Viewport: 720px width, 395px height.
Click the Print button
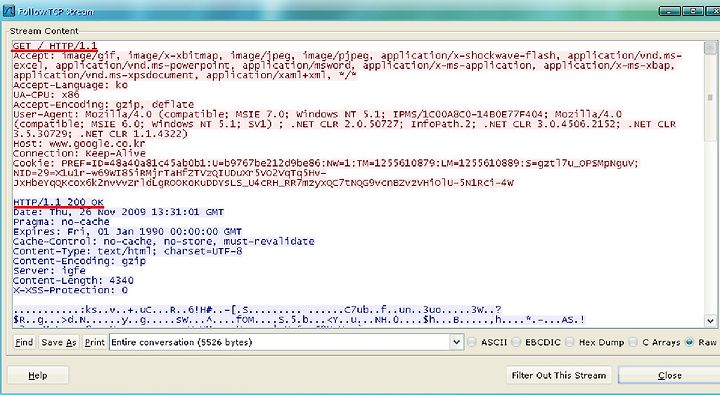point(95,342)
